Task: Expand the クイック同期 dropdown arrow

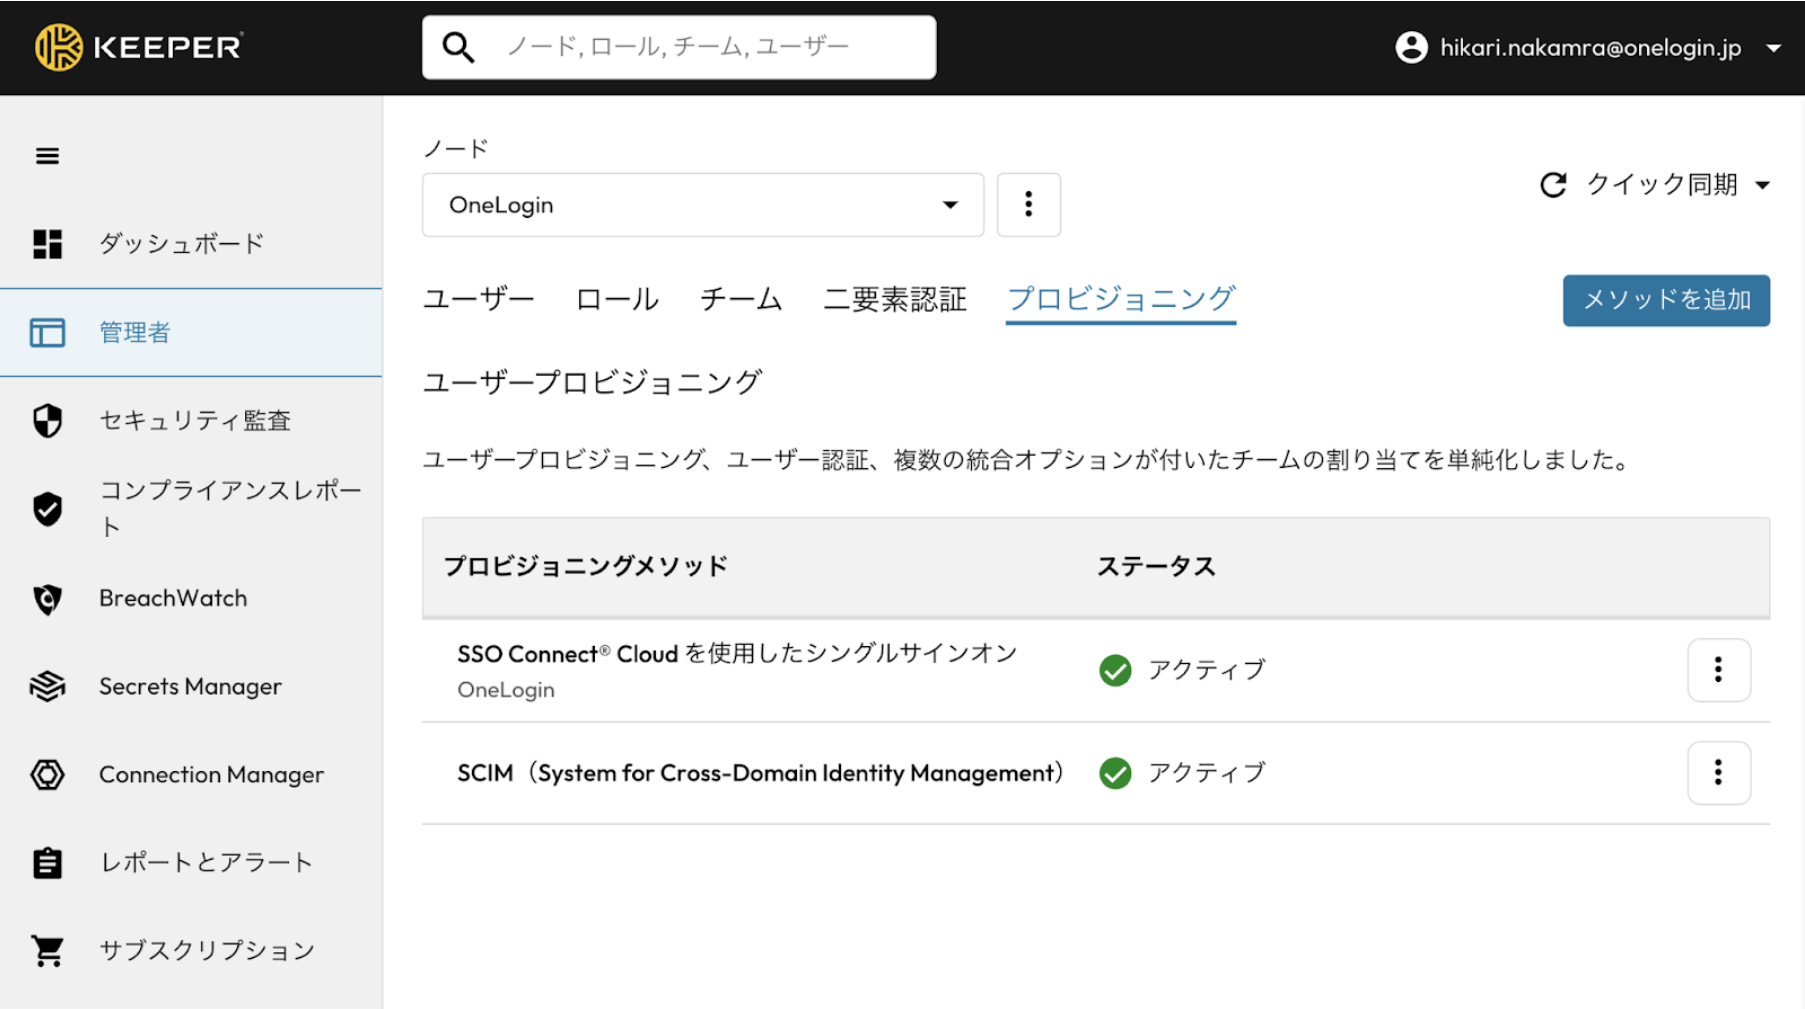Action: click(1762, 185)
